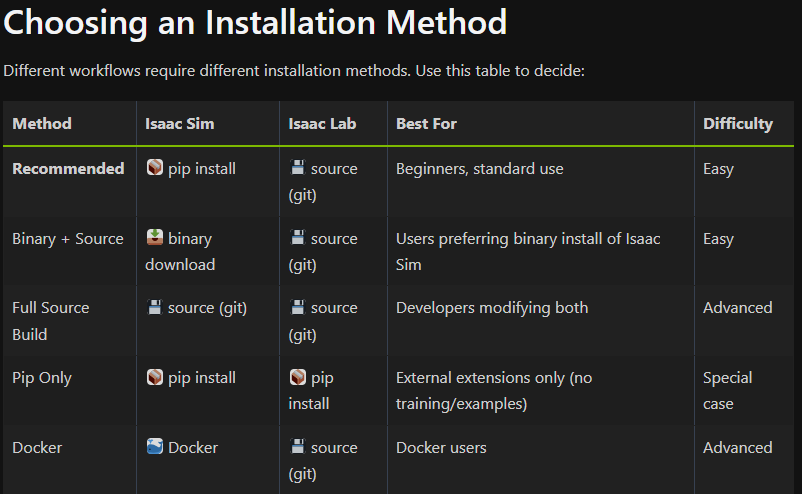
Task: Select the bold Recommended method cell
Action: click(x=68, y=169)
